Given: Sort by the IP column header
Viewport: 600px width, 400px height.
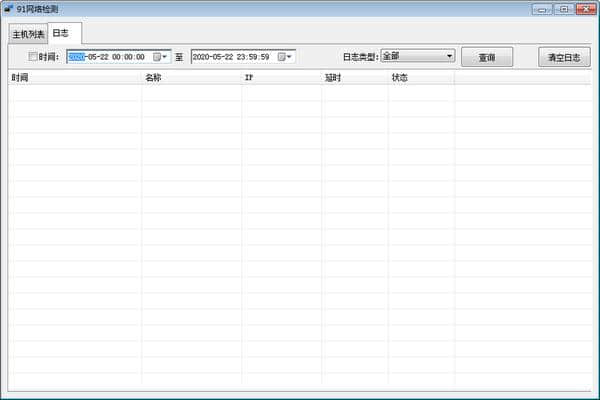Looking at the screenshot, I should (281, 78).
